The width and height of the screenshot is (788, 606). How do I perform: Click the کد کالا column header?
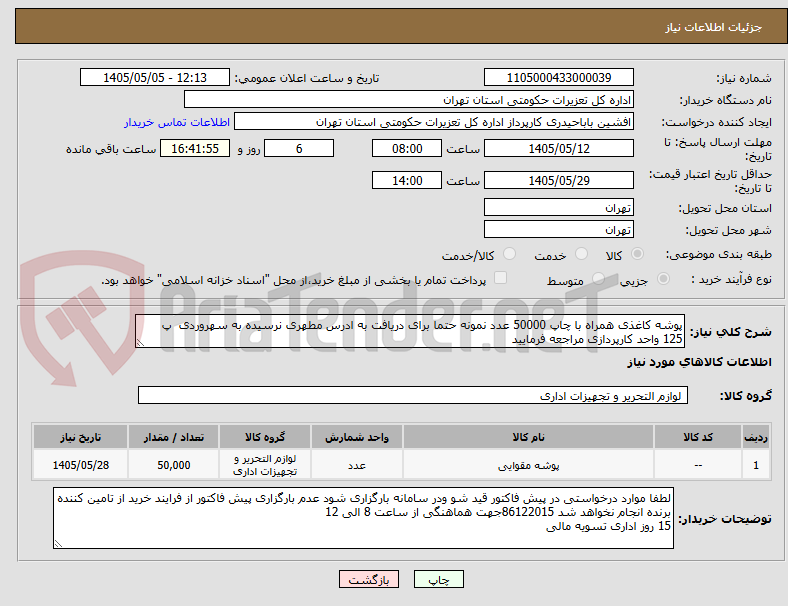click(x=698, y=437)
